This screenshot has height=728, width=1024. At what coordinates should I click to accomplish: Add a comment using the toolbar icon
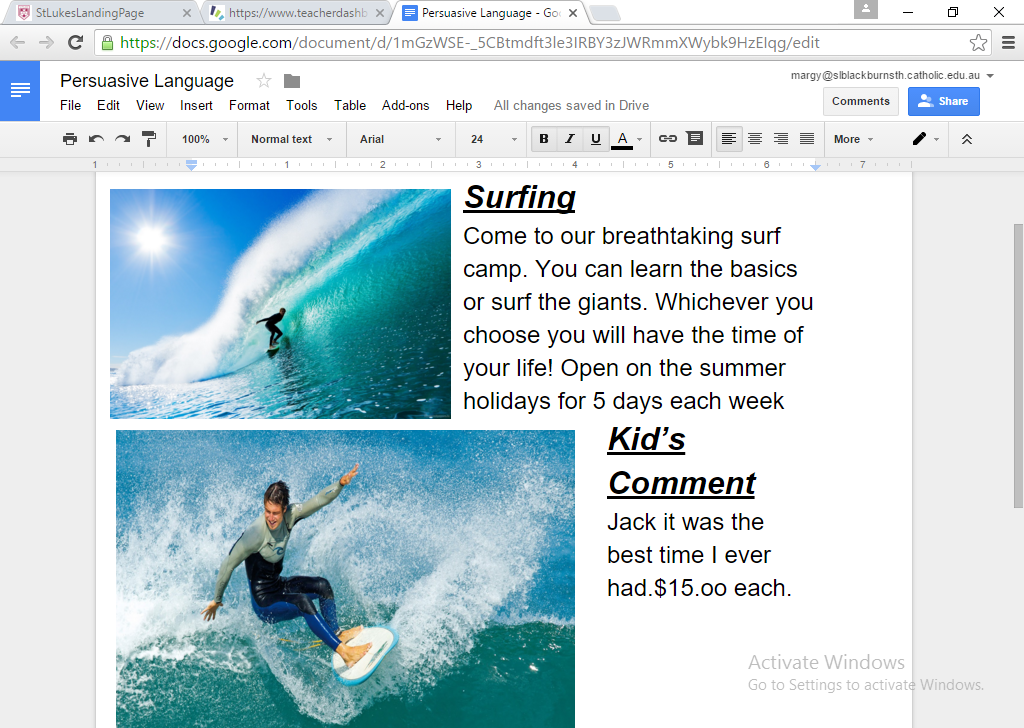pos(695,138)
